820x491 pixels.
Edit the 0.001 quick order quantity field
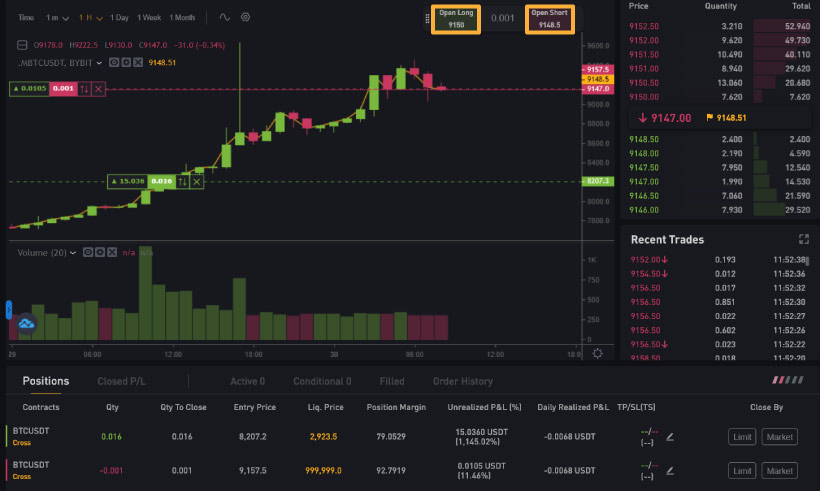pos(503,18)
